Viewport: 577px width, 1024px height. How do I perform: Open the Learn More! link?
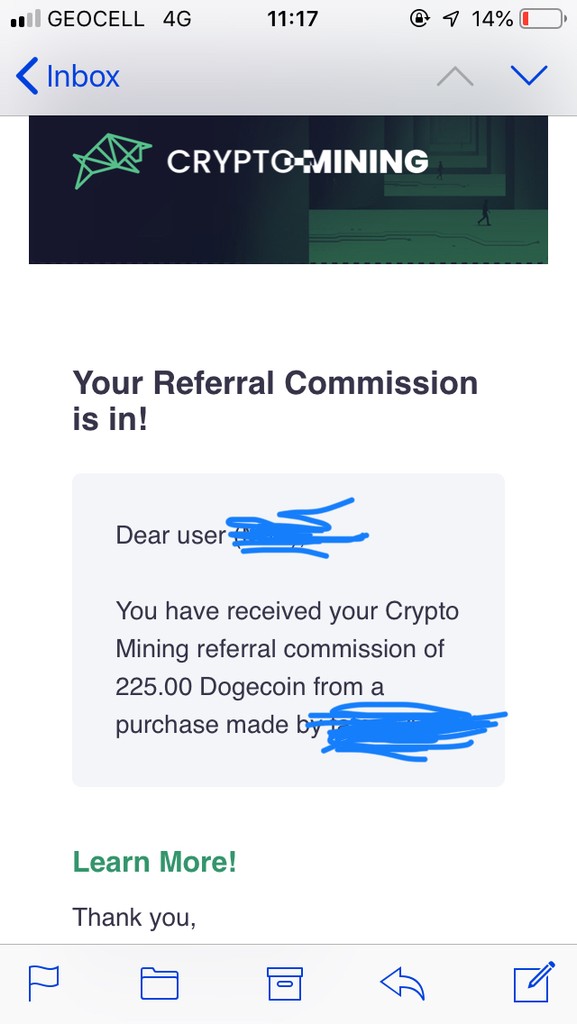coord(154,861)
